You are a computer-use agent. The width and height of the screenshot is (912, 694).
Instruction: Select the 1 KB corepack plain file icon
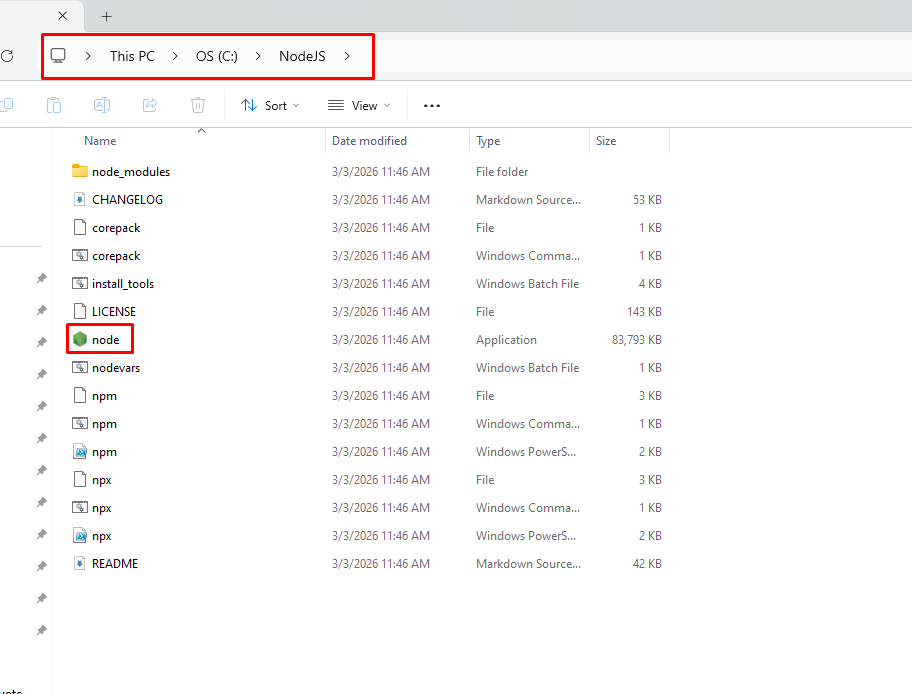pos(80,227)
